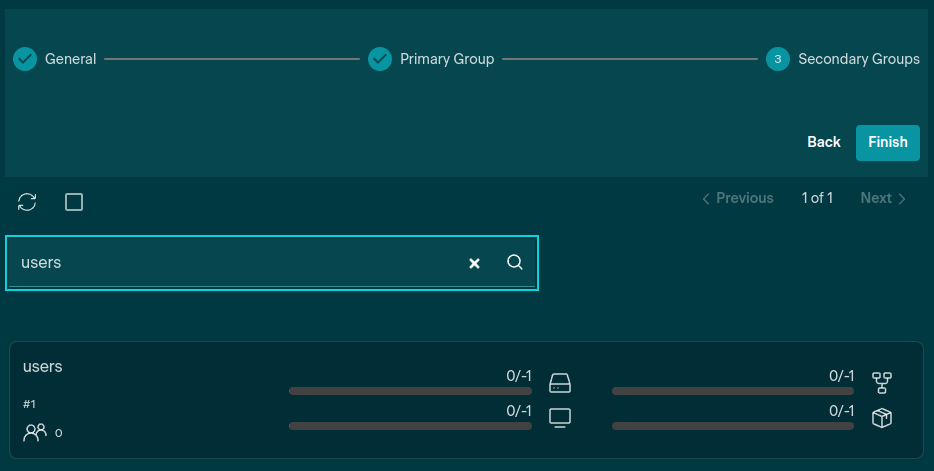Click the magnifier search icon

(x=515, y=262)
